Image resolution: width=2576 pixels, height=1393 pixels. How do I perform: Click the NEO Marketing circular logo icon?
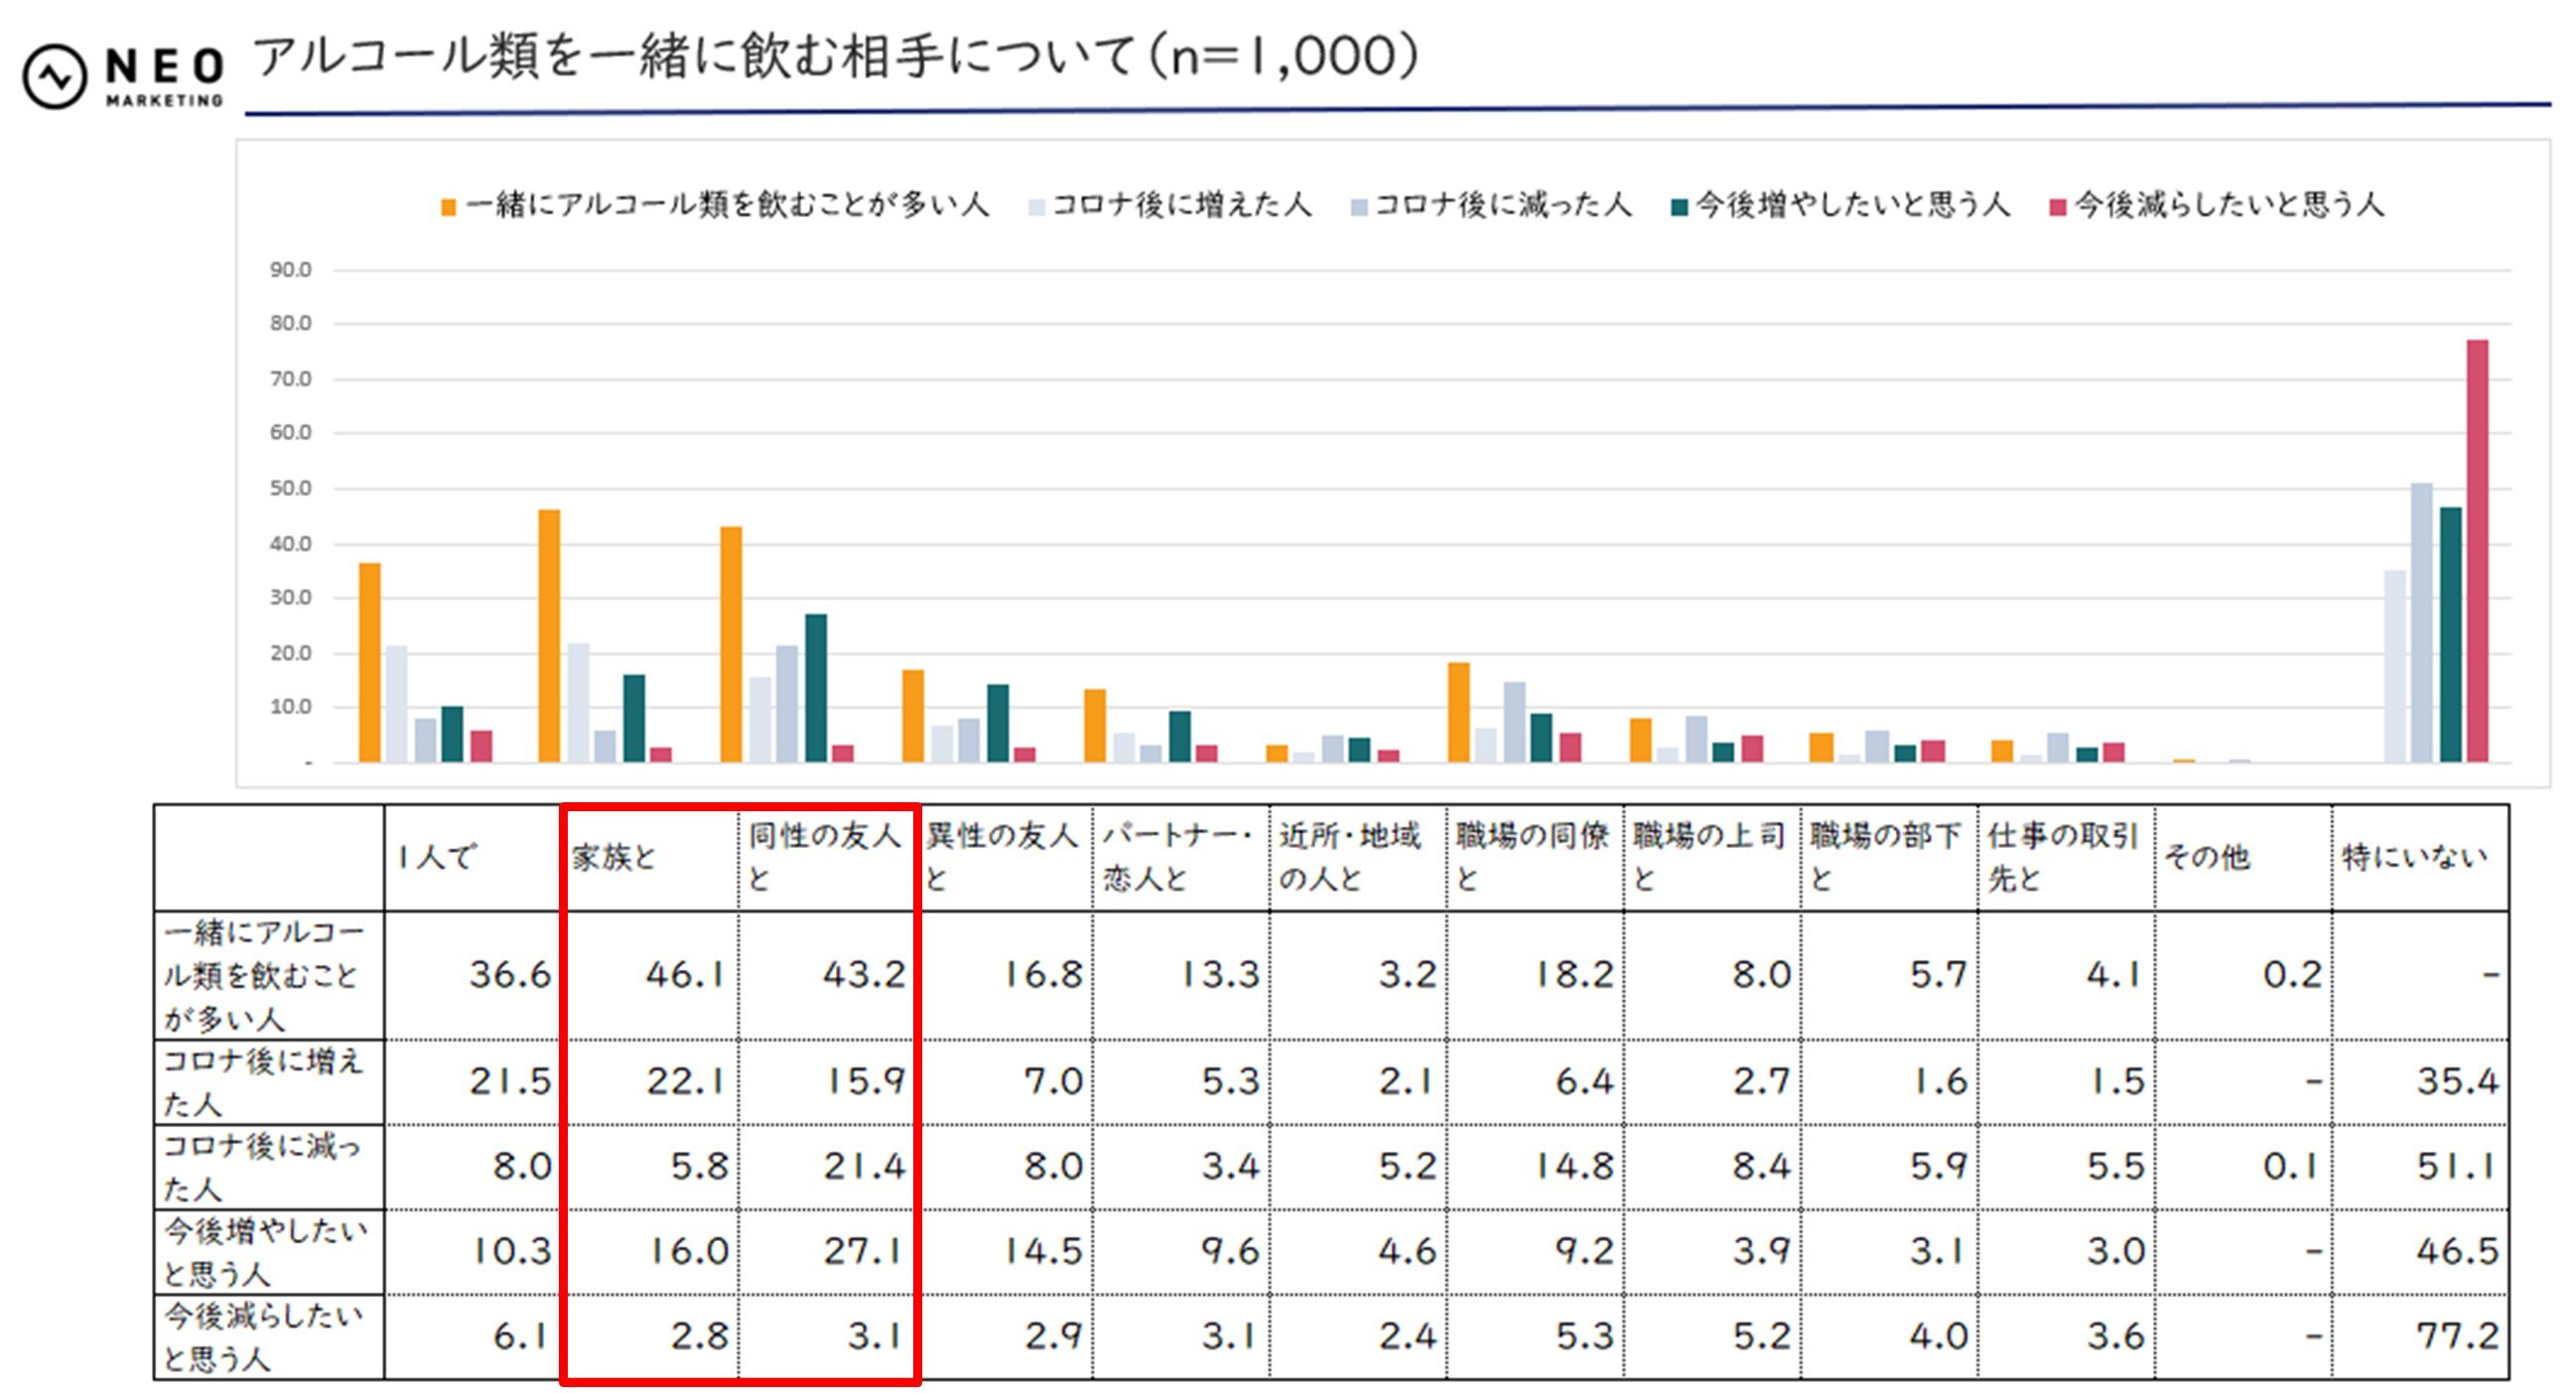55,77
